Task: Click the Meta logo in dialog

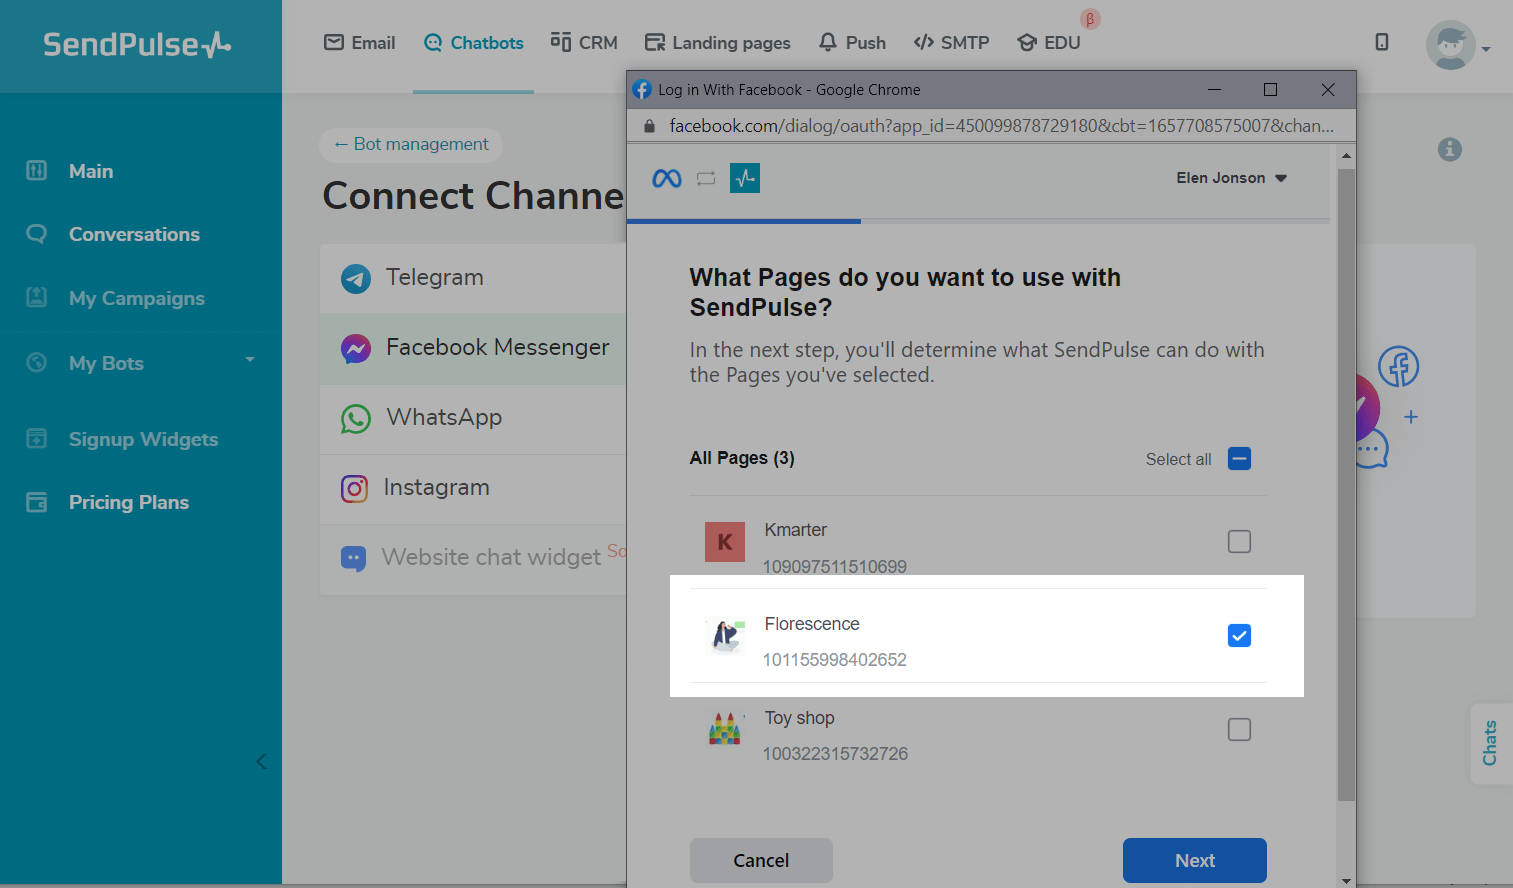Action: point(667,178)
